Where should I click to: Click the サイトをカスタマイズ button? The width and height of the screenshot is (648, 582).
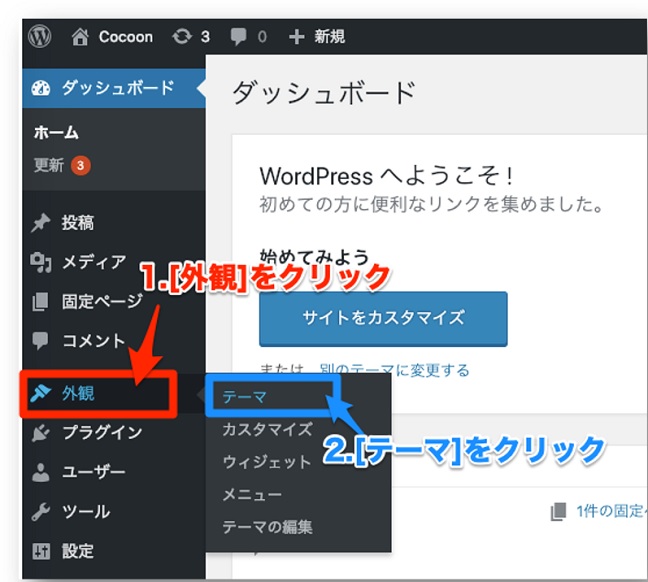click(x=383, y=319)
